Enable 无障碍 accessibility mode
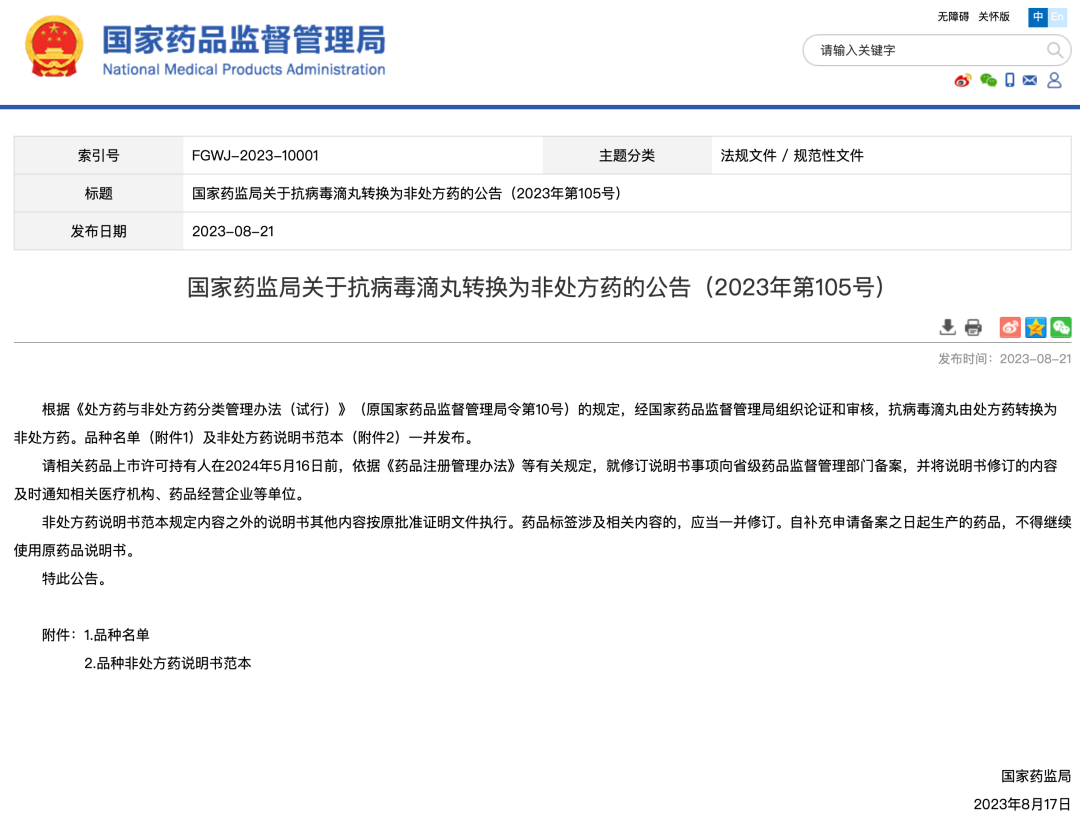Image resolution: width=1080 pixels, height=818 pixels. tap(952, 17)
